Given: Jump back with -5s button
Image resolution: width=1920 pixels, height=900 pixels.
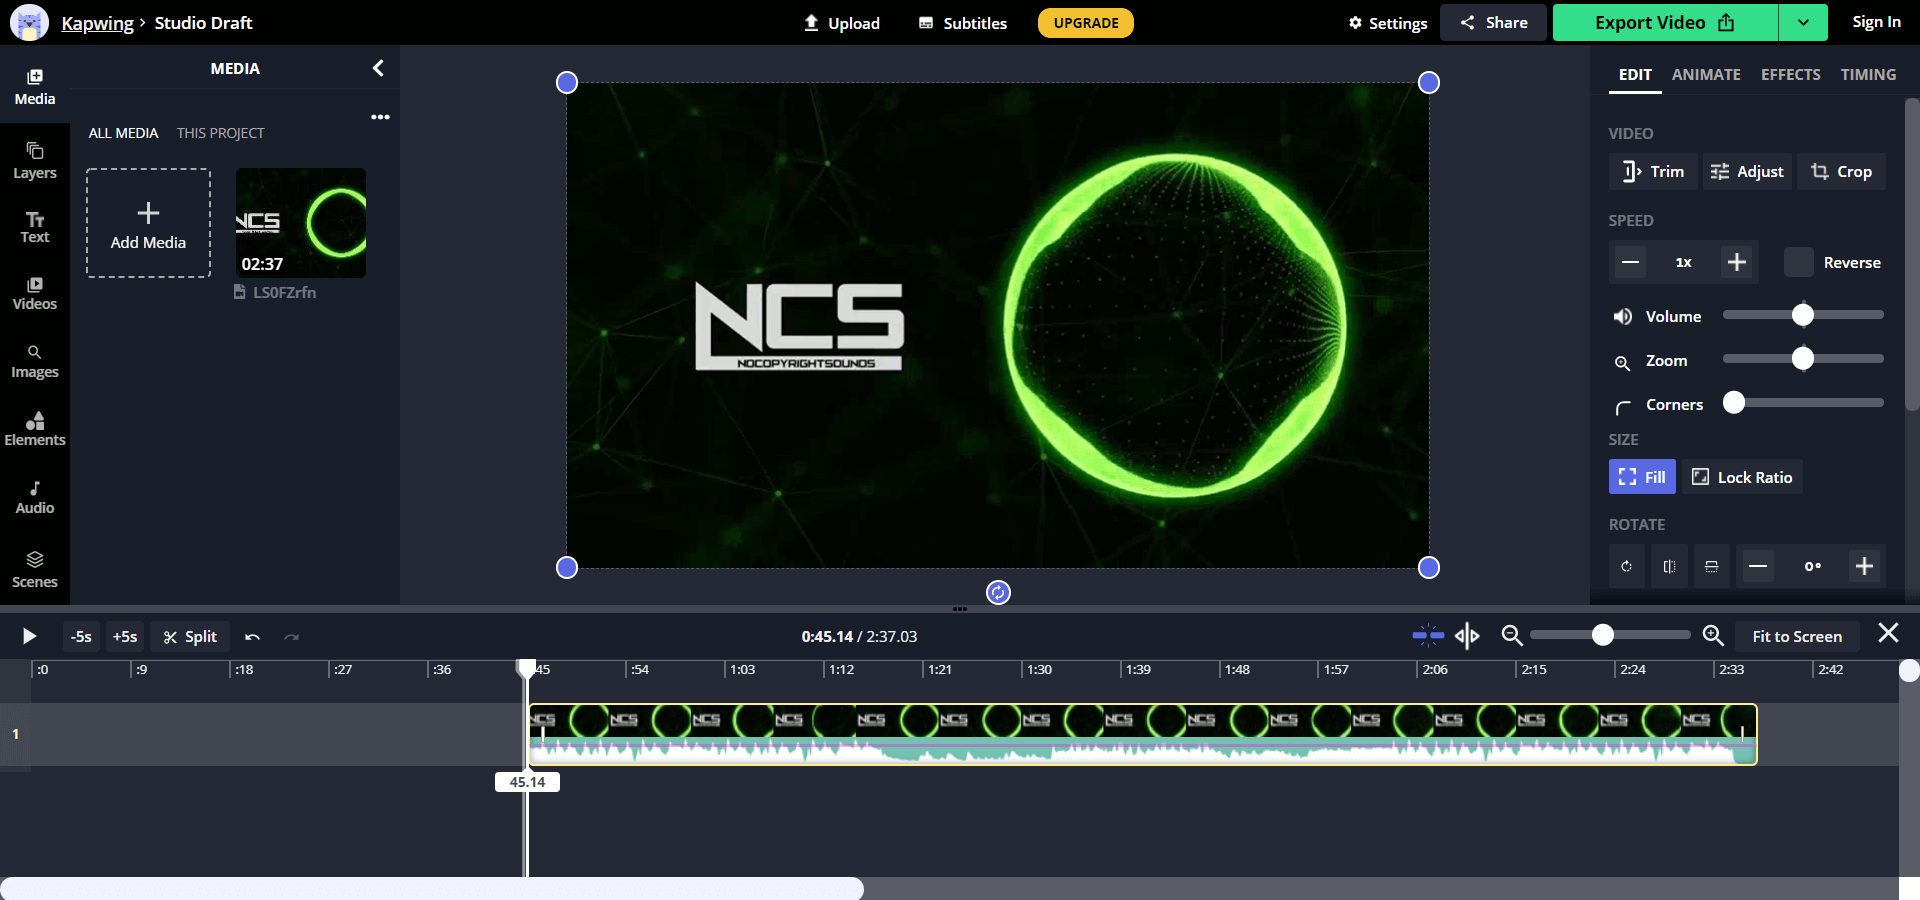Looking at the screenshot, I should tap(81, 636).
